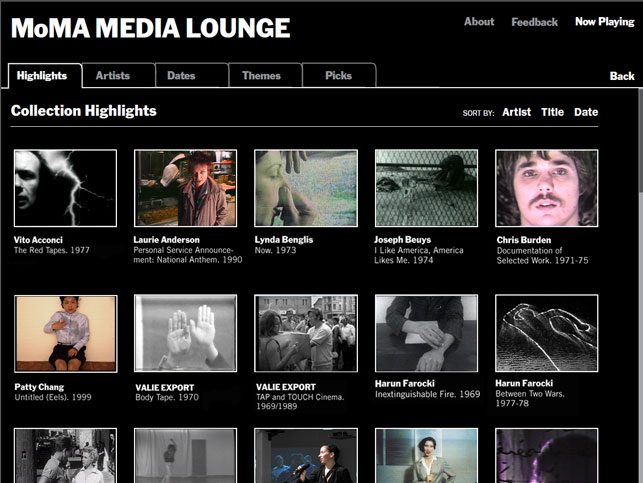
Task: Open the woman in grey suit thumbnail
Action: point(426,456)
